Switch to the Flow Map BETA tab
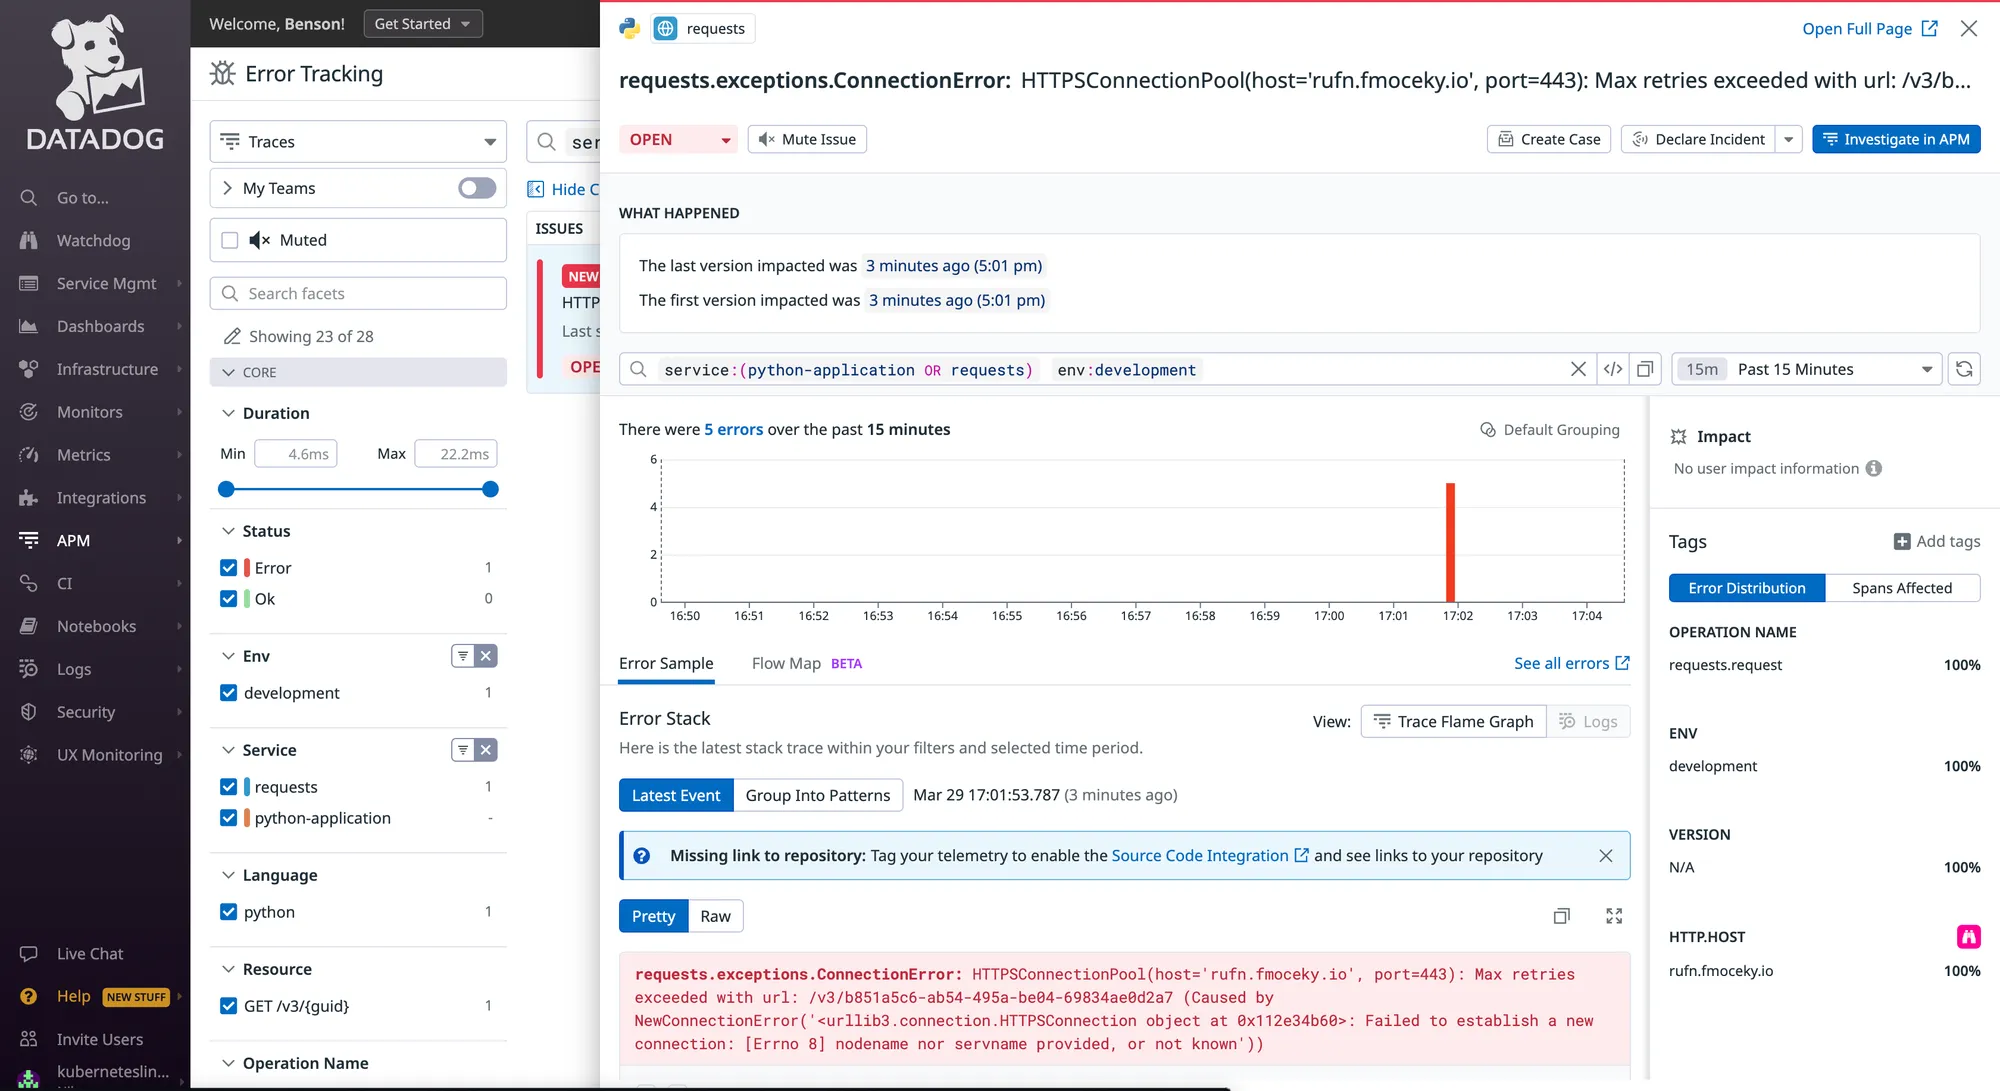Viewport: 2000px width, 1091px height. pos(807,662)
